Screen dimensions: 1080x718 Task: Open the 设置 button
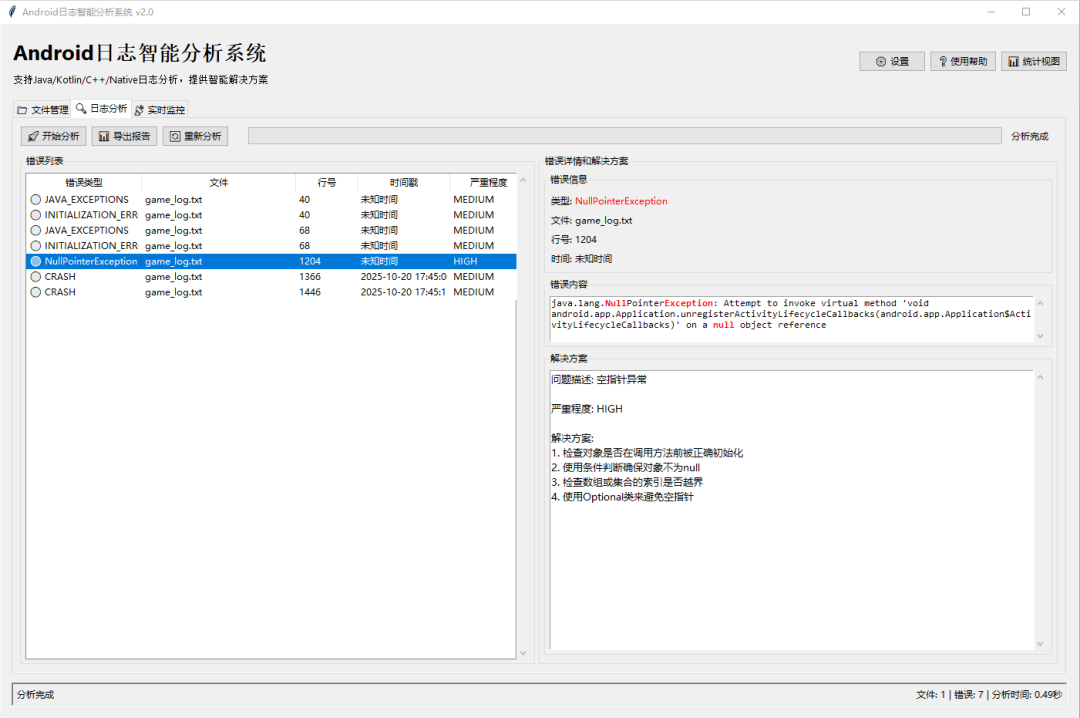892,61
